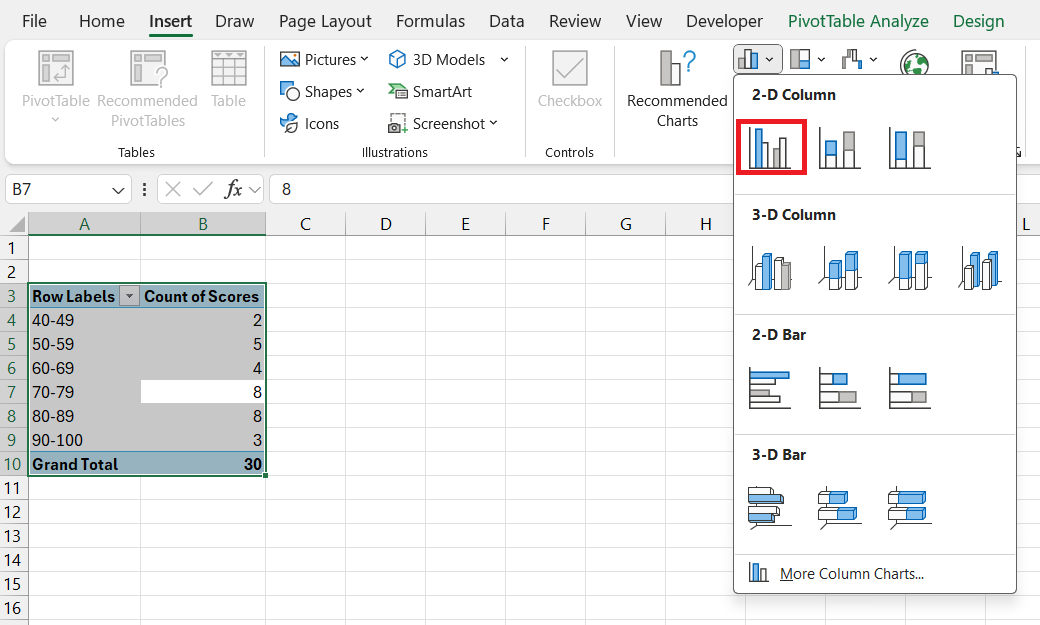1040x625 pixels.
Task: Click the Table icon
Action: [x=228, y=68]
